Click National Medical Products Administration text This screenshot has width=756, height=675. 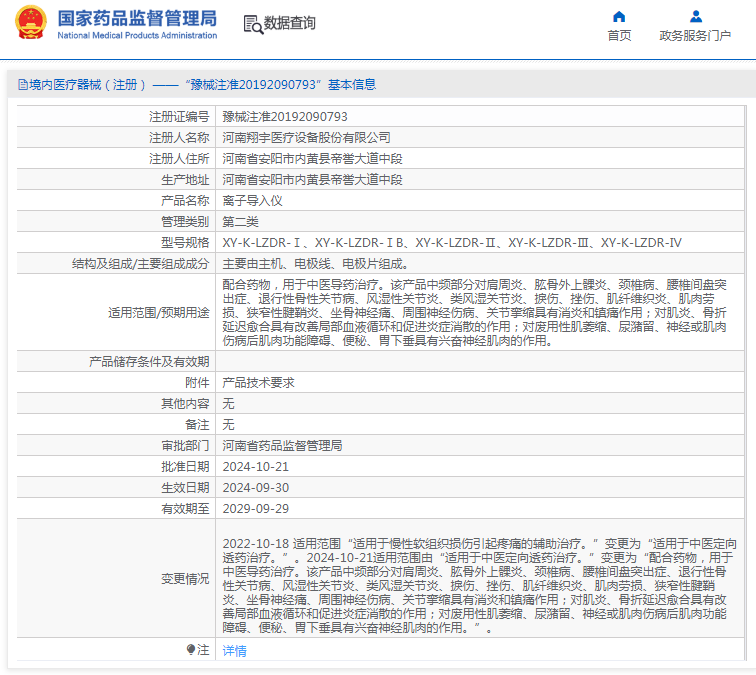tap(137, 35)
